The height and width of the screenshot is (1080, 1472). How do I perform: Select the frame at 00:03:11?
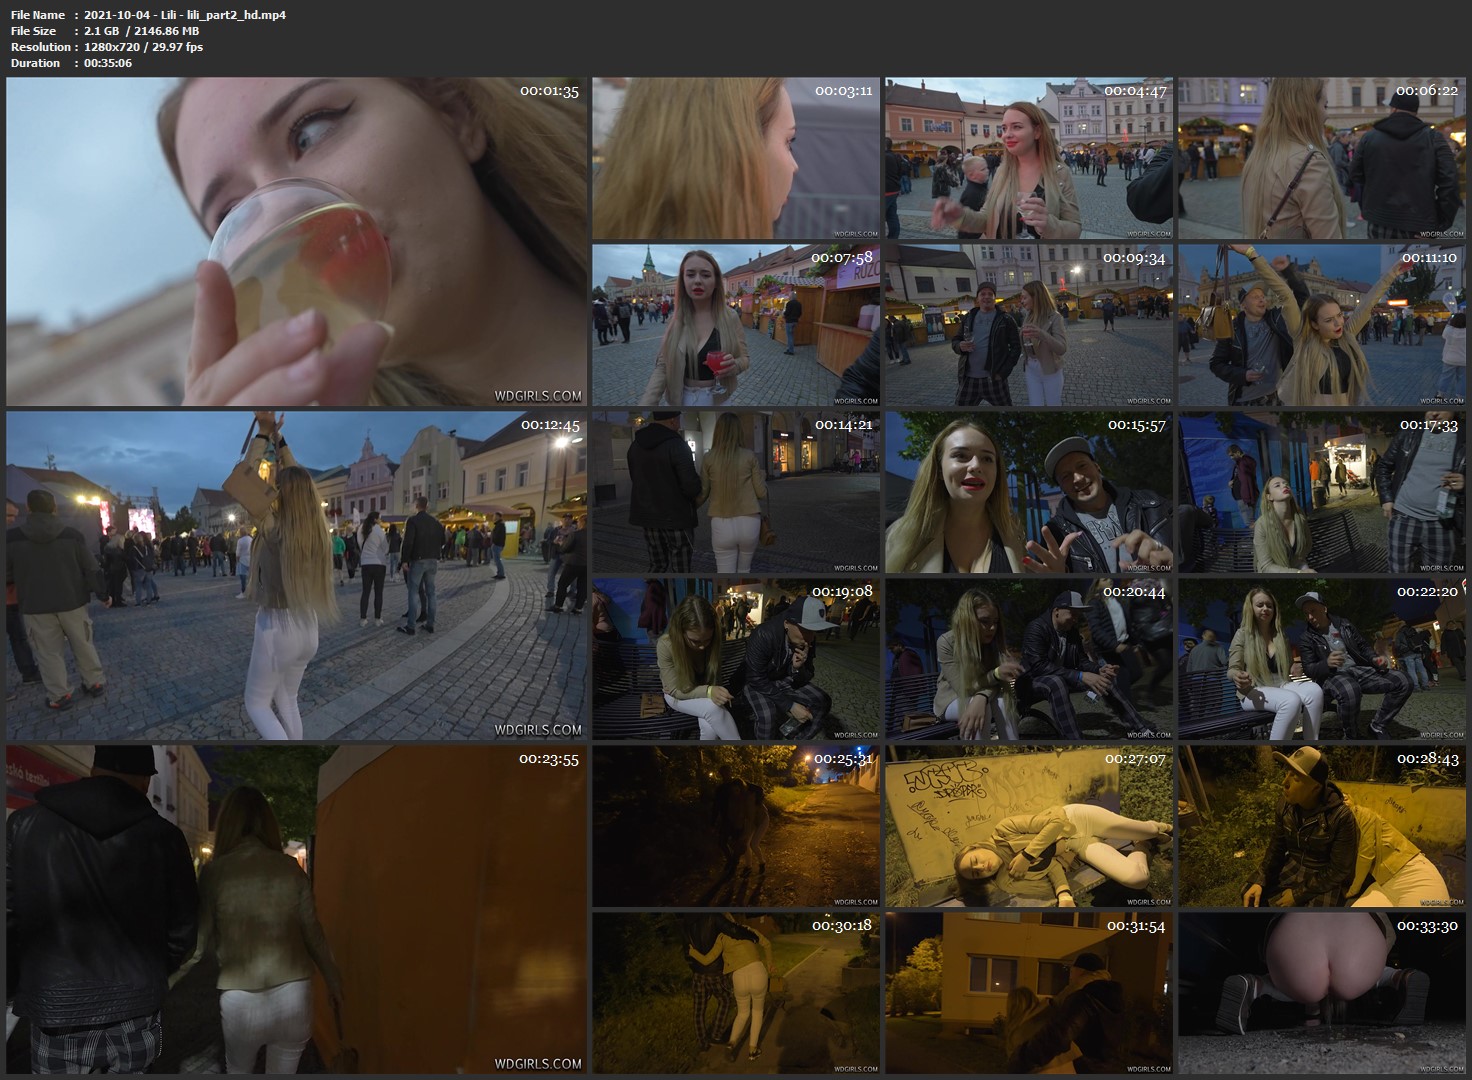[x=736, y=159]
